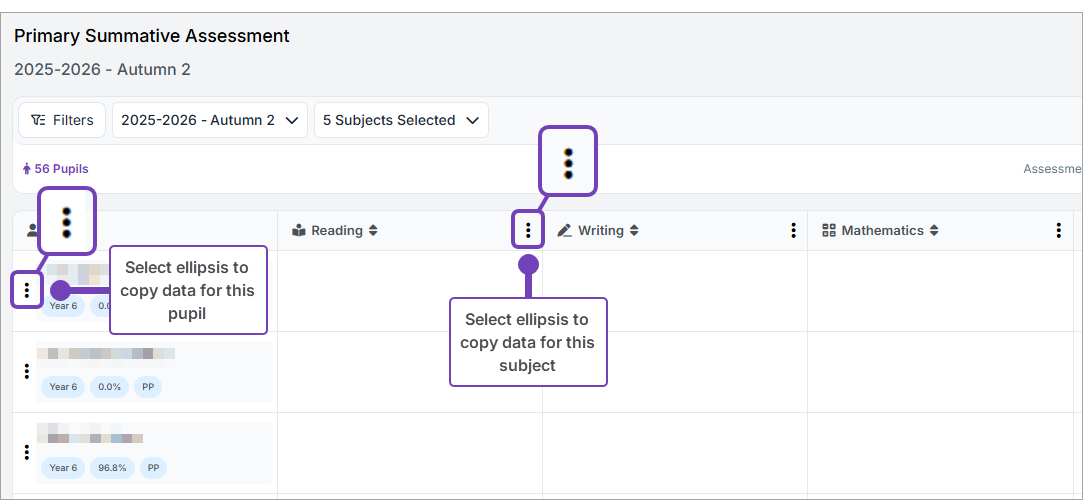Expand the 2025-2026 - Autumn 2 dropdown
1083x500 pixels.
pyautogui.click(x=209, y=120)
